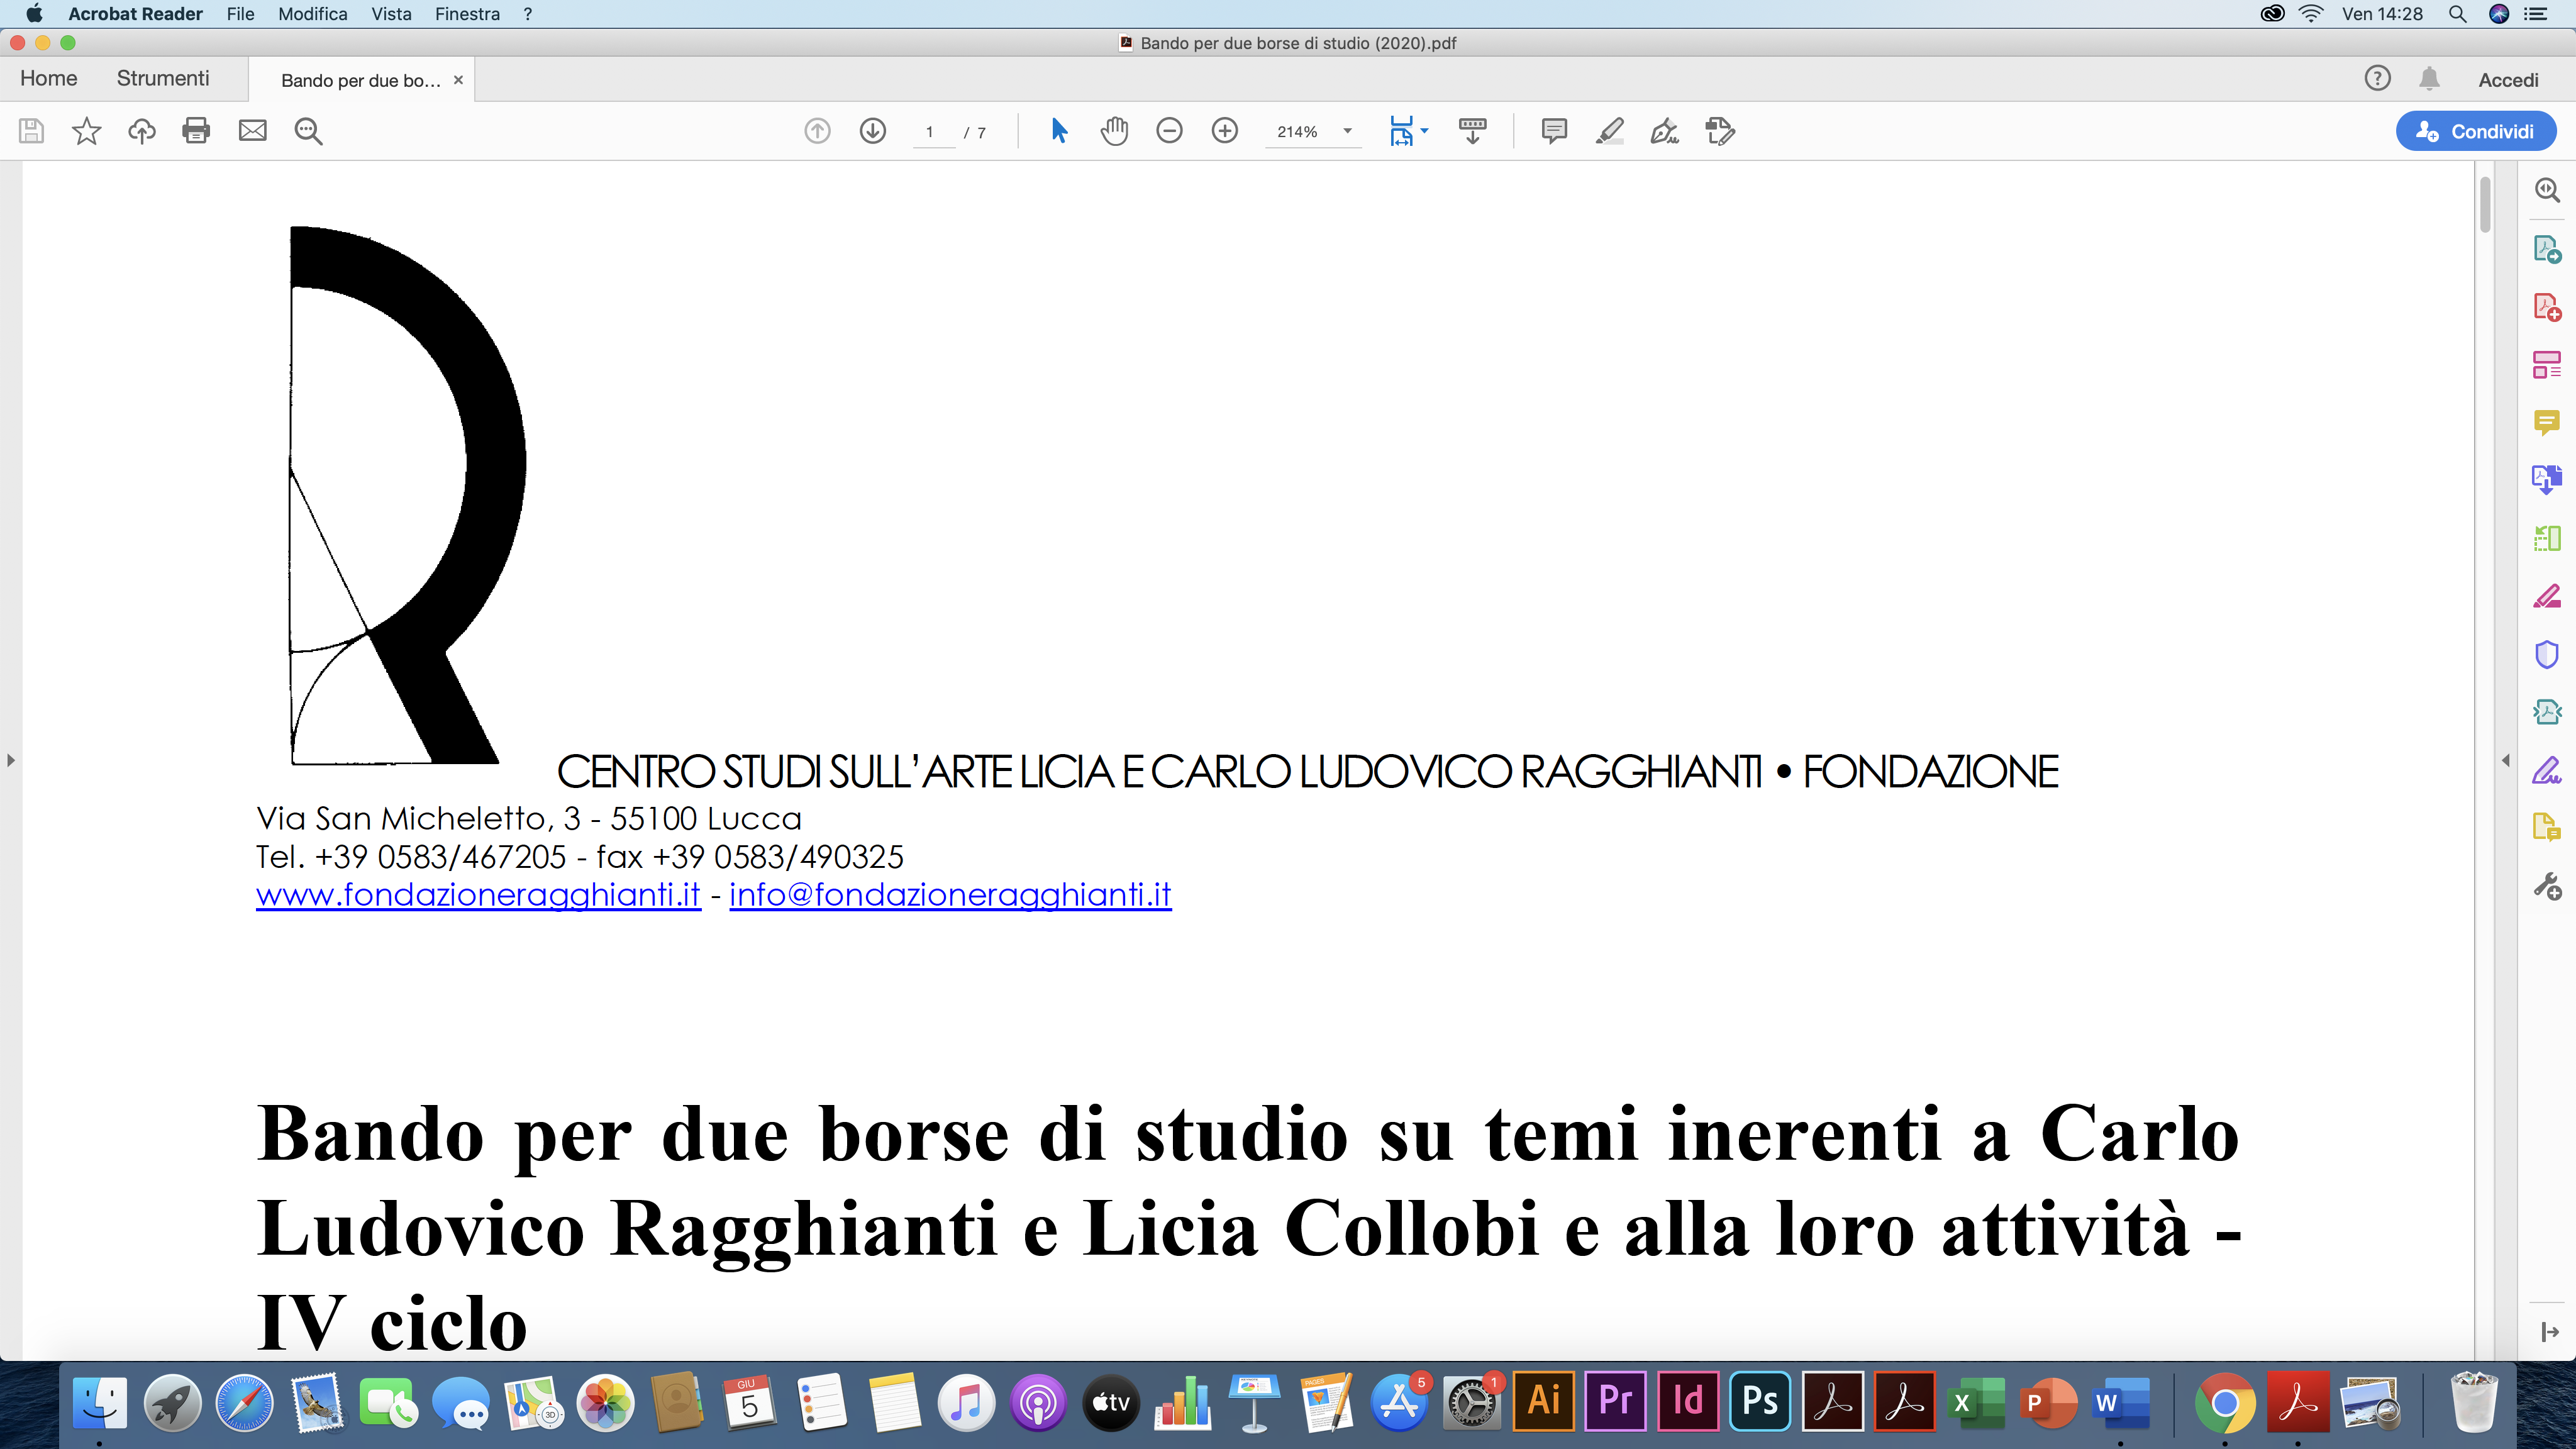Open the Combine Files tool in sidebar
Viewport: 2576px width, 1449px height.
(x=2547, y=480)
